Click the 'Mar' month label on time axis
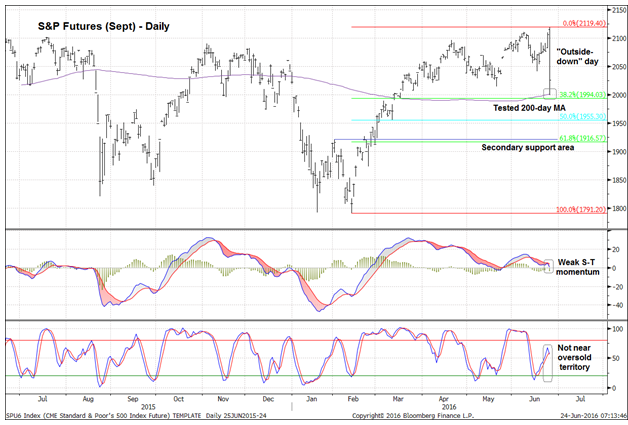628x425 pixels. click(x=398, y=399)
